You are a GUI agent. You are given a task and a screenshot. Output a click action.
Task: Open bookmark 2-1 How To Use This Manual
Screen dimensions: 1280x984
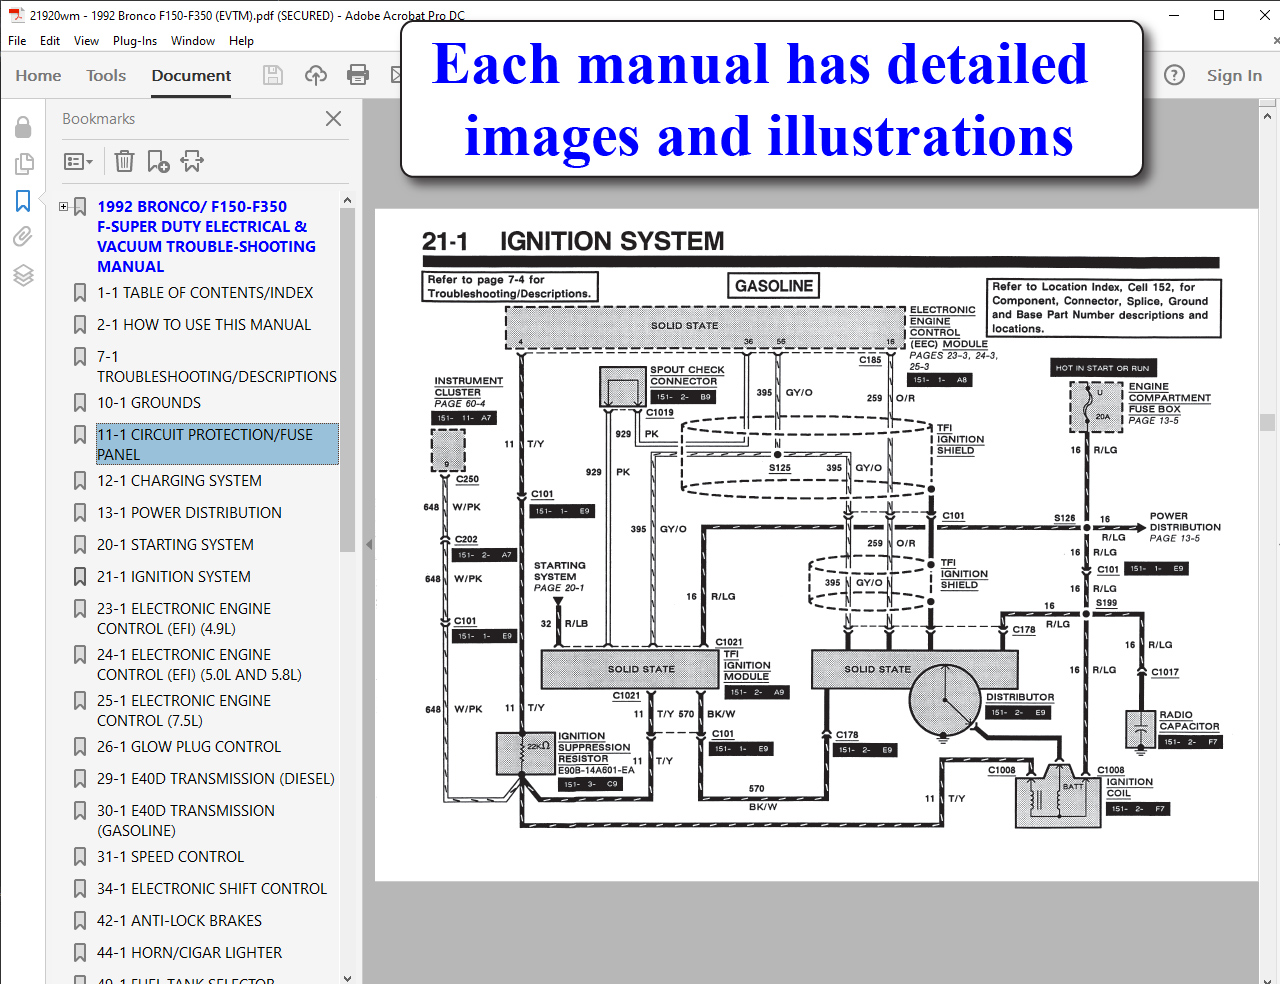click(204, 325)
